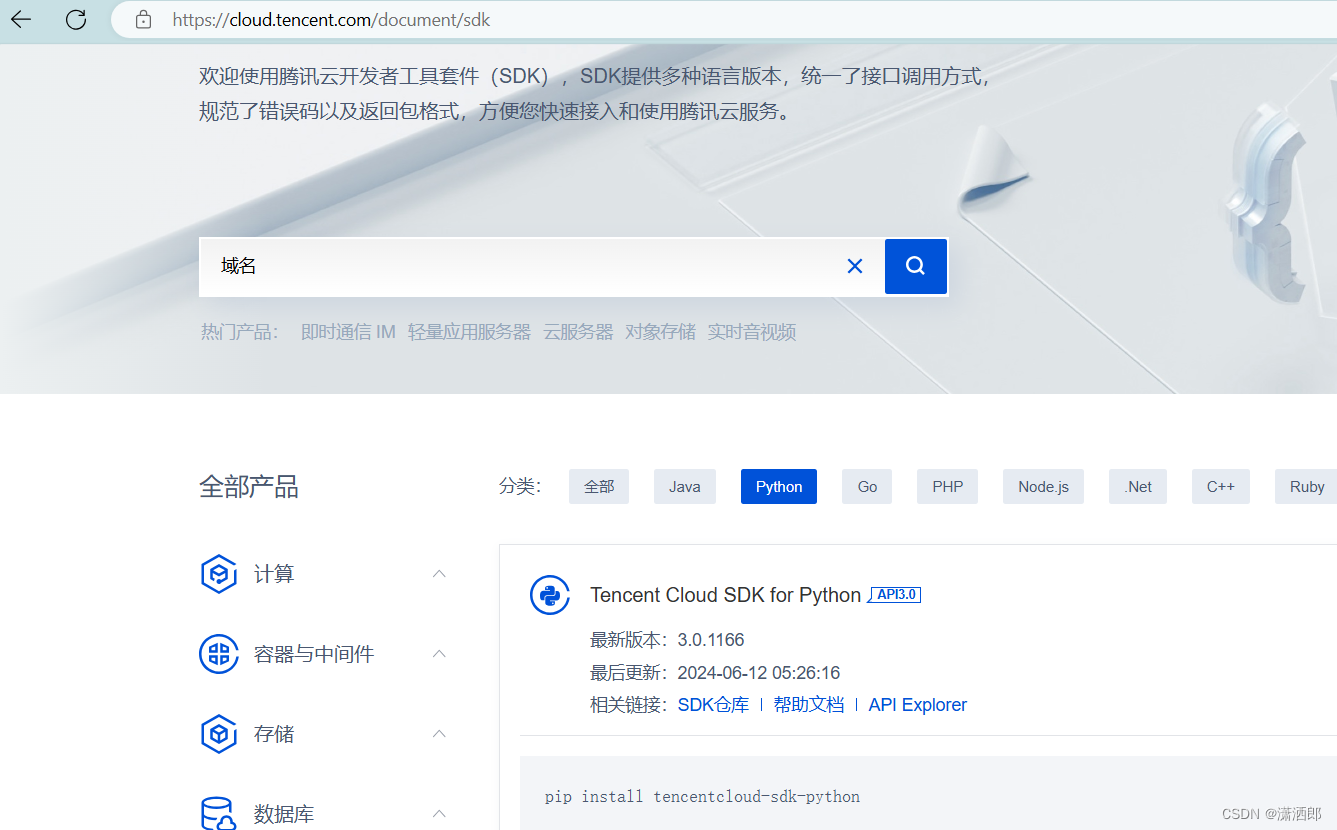Viewport: 1337px width, 830px height.
Task: Click the 全部产品 heading
Action: click(249, 487)
